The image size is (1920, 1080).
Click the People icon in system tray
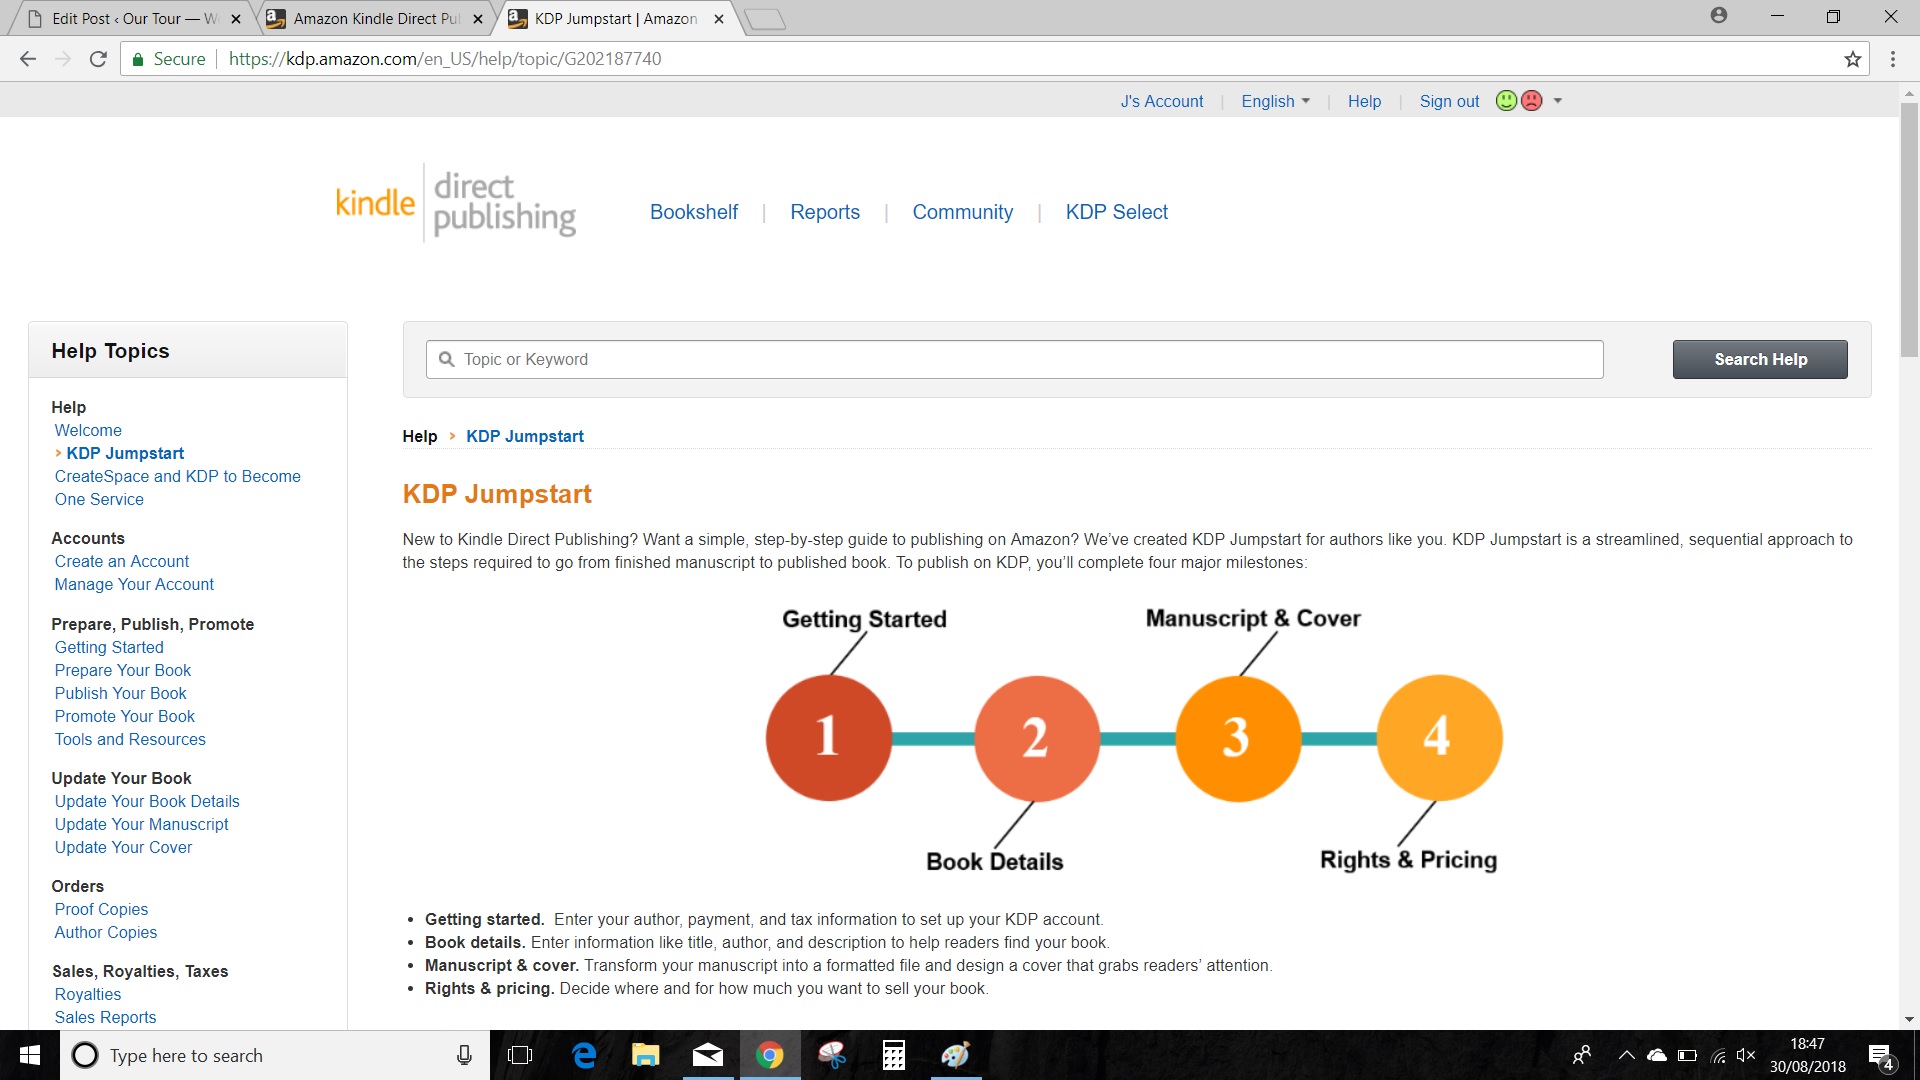pos(1582,1055)
